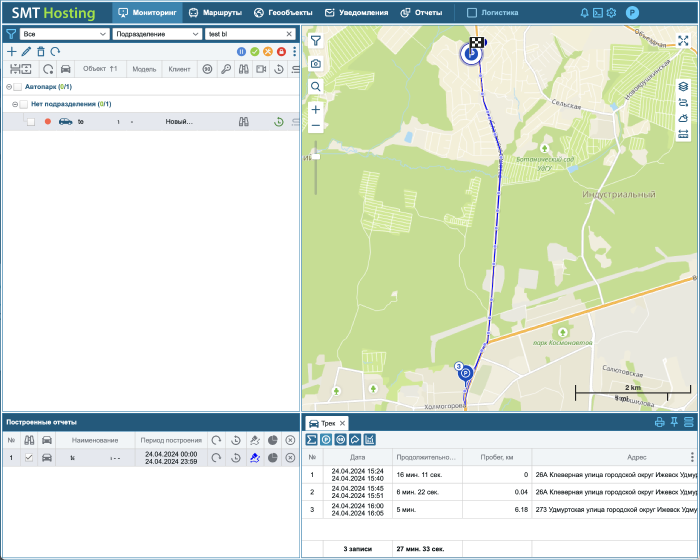
Task: Open the Все filter dropdown
Action: 65,34
